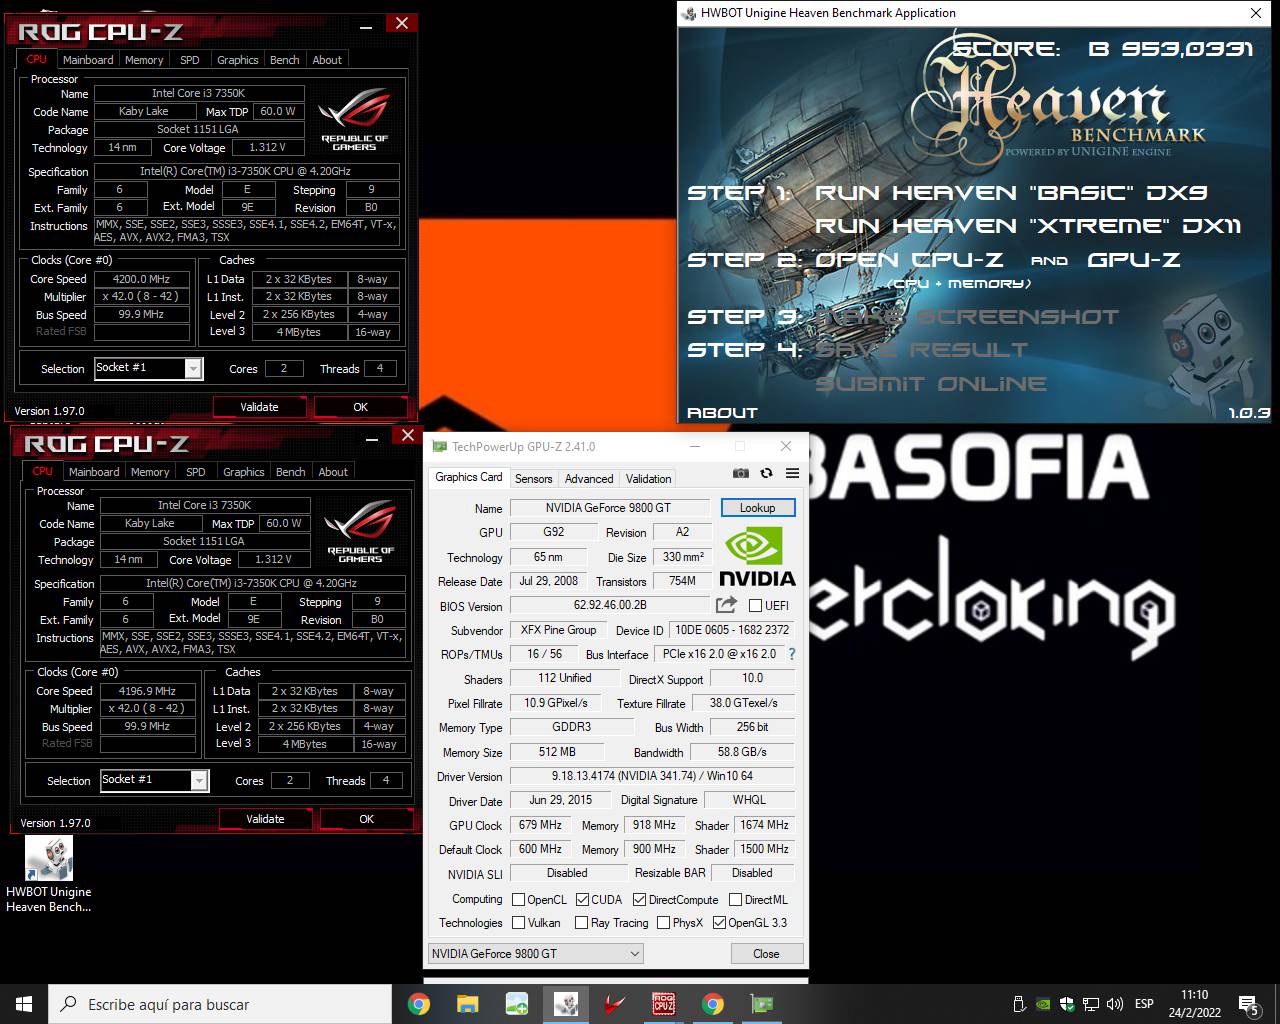Expand Socket #1 dropdown in upper CPU-Z

click(193, 369)
